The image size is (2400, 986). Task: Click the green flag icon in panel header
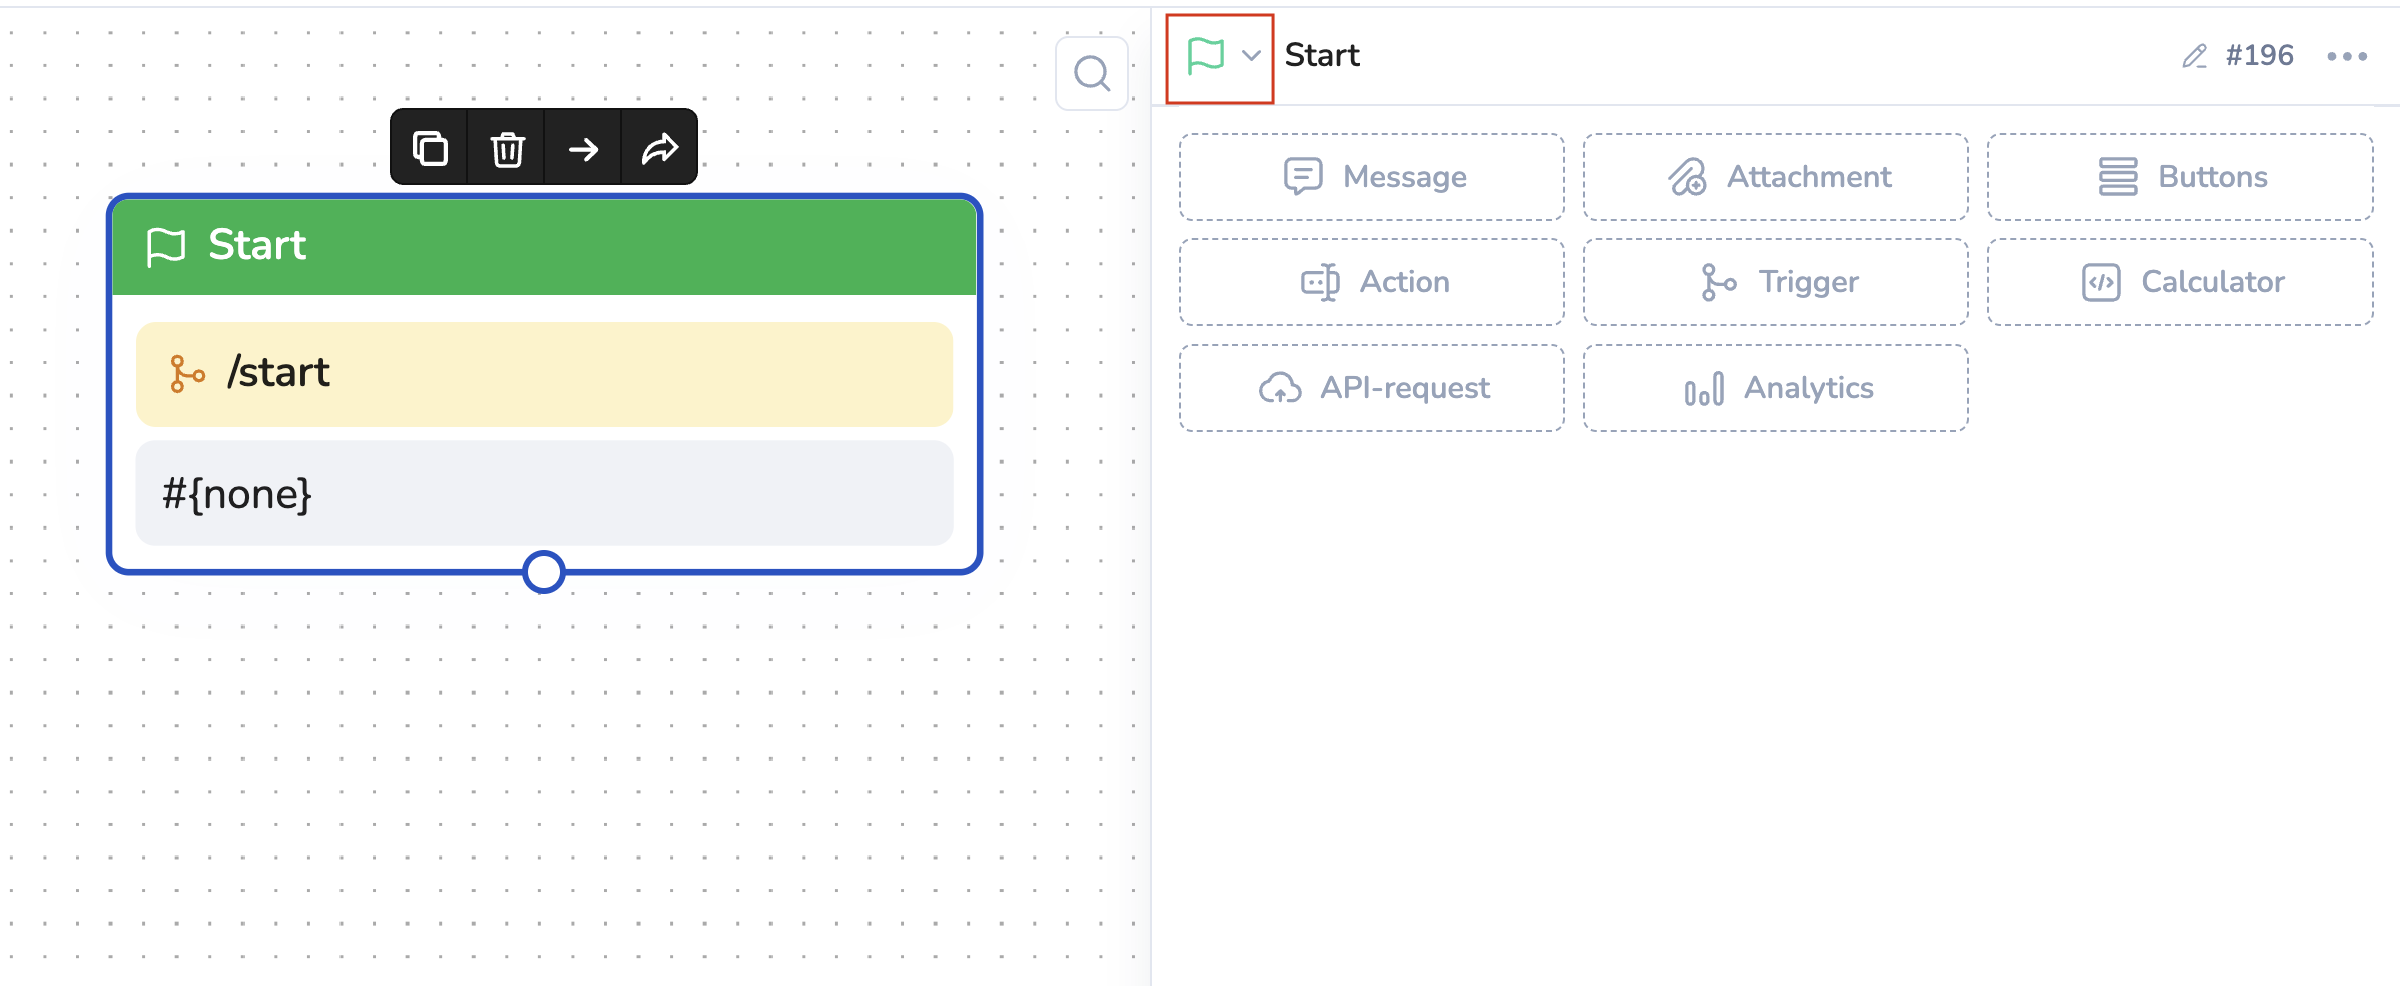tap(1205, 56)
